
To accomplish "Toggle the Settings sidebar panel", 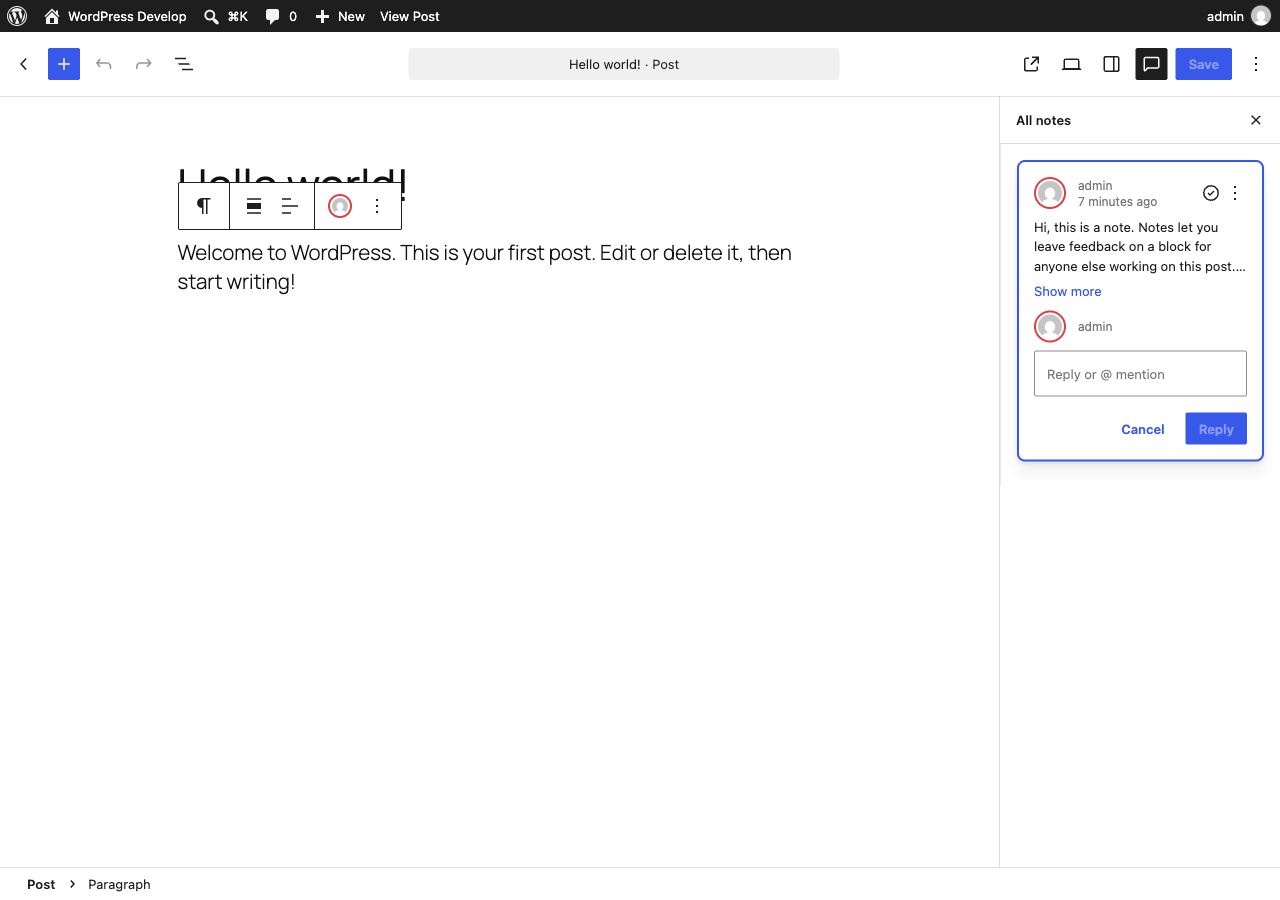I will point(1111,64).
